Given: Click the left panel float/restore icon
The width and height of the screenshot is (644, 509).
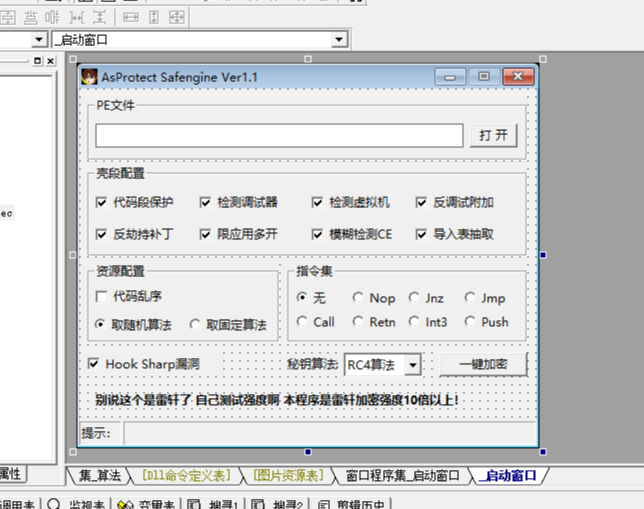Looking at the screenshot, I should coord(37,61).
